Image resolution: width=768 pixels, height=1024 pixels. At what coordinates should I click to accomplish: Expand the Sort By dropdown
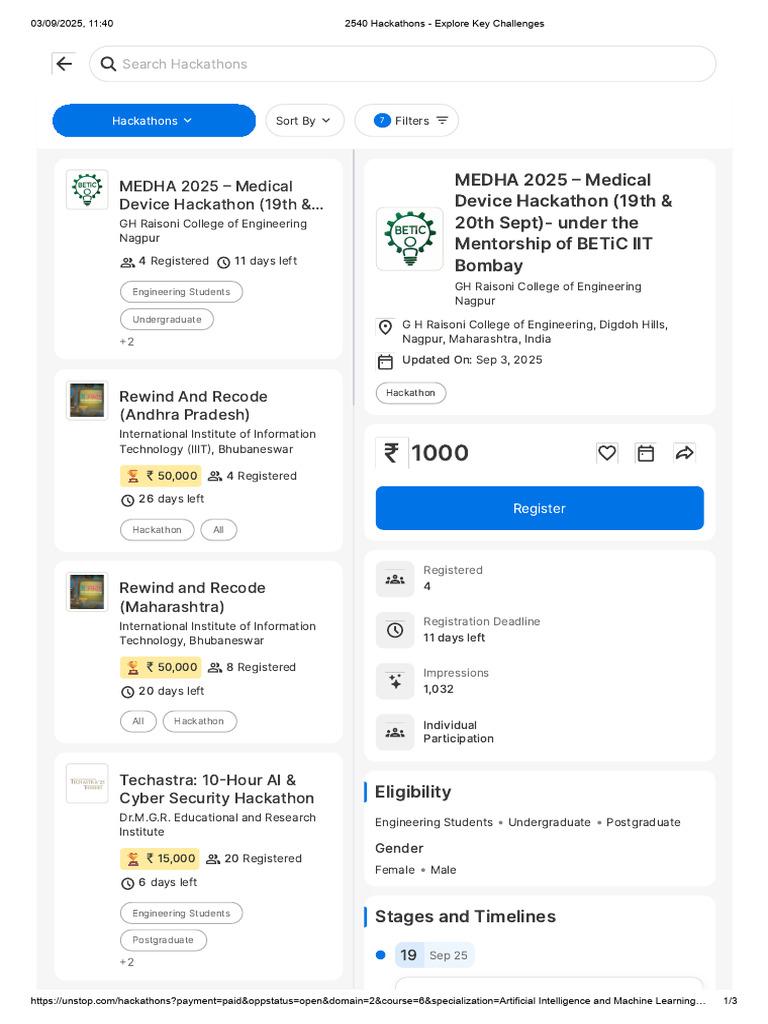click(304, 121)
